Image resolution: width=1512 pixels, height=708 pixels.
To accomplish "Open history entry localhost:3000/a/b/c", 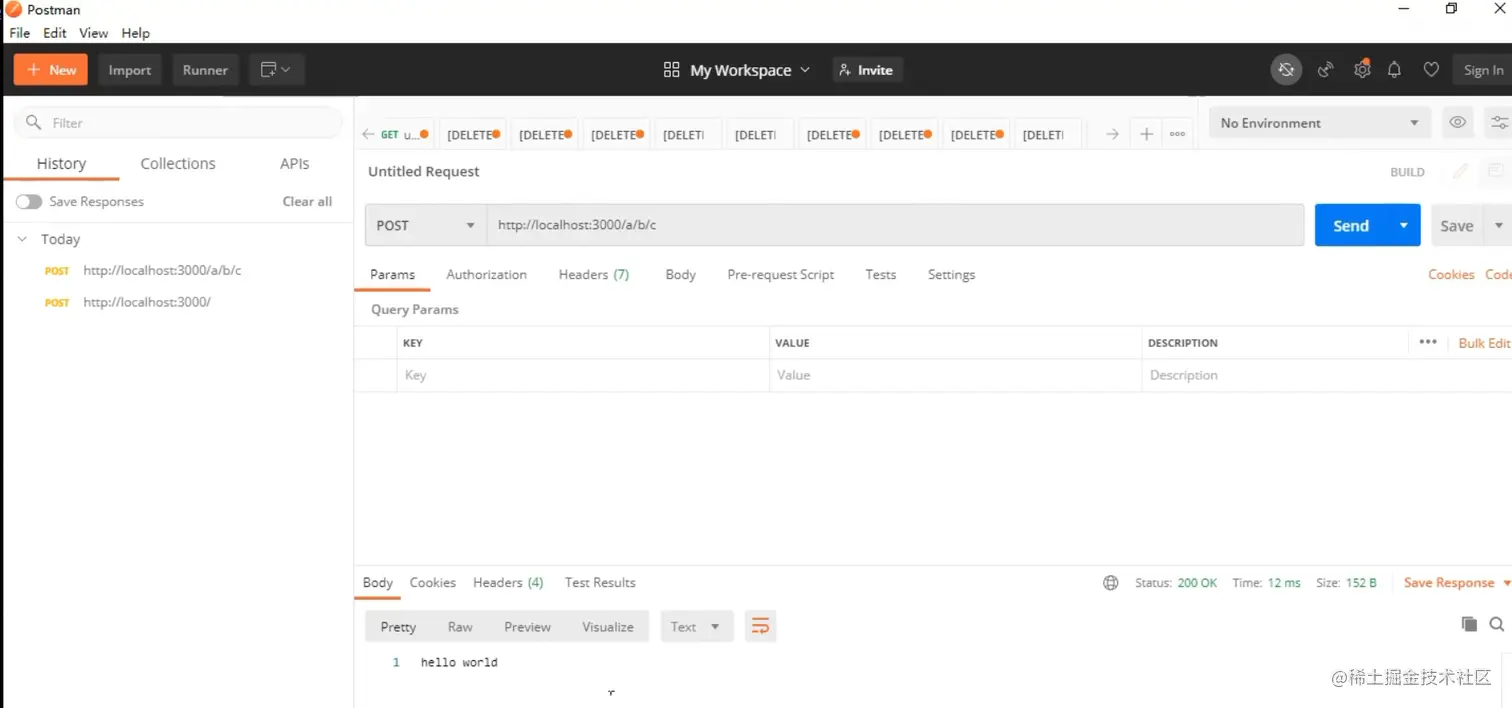I will [162, 271].
